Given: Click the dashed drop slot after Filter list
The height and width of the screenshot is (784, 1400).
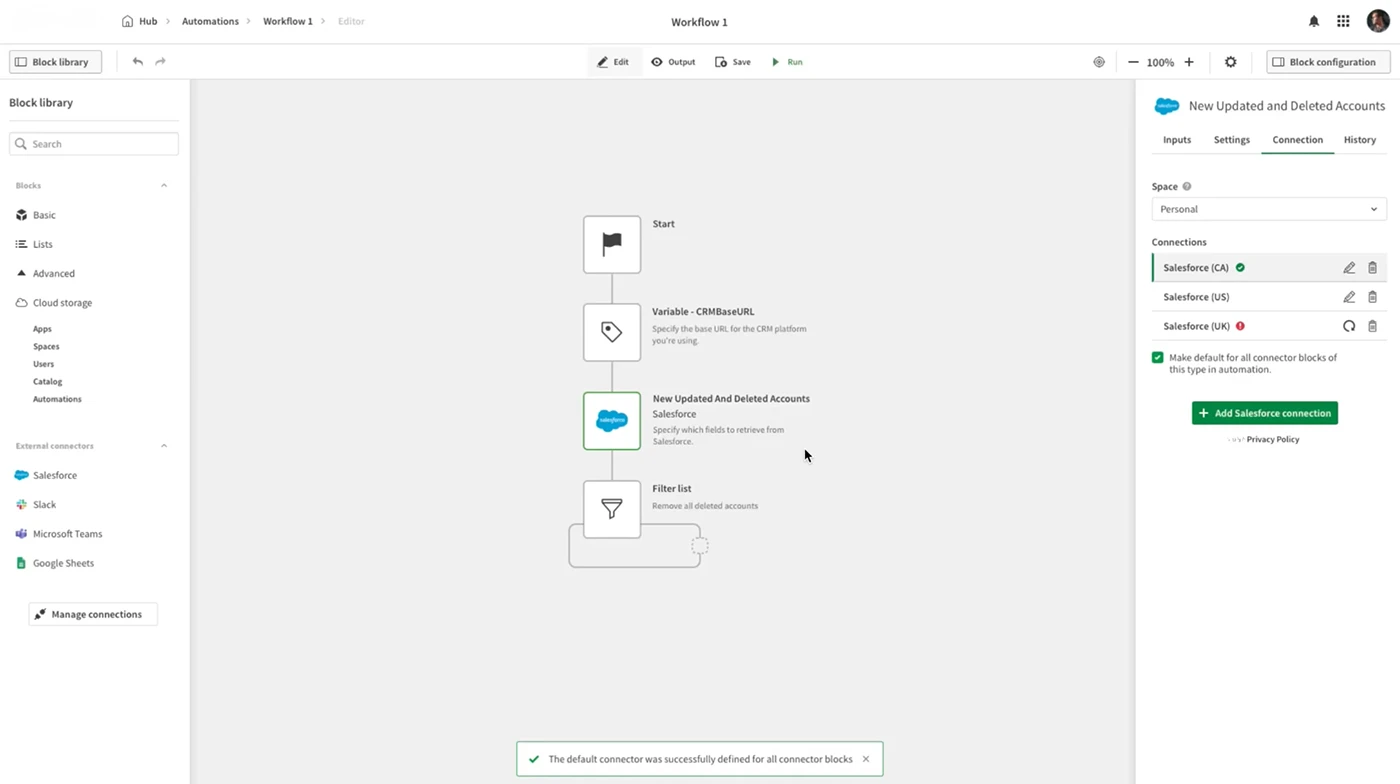Looking at the screenshot, I should click(x=700, y=546).
